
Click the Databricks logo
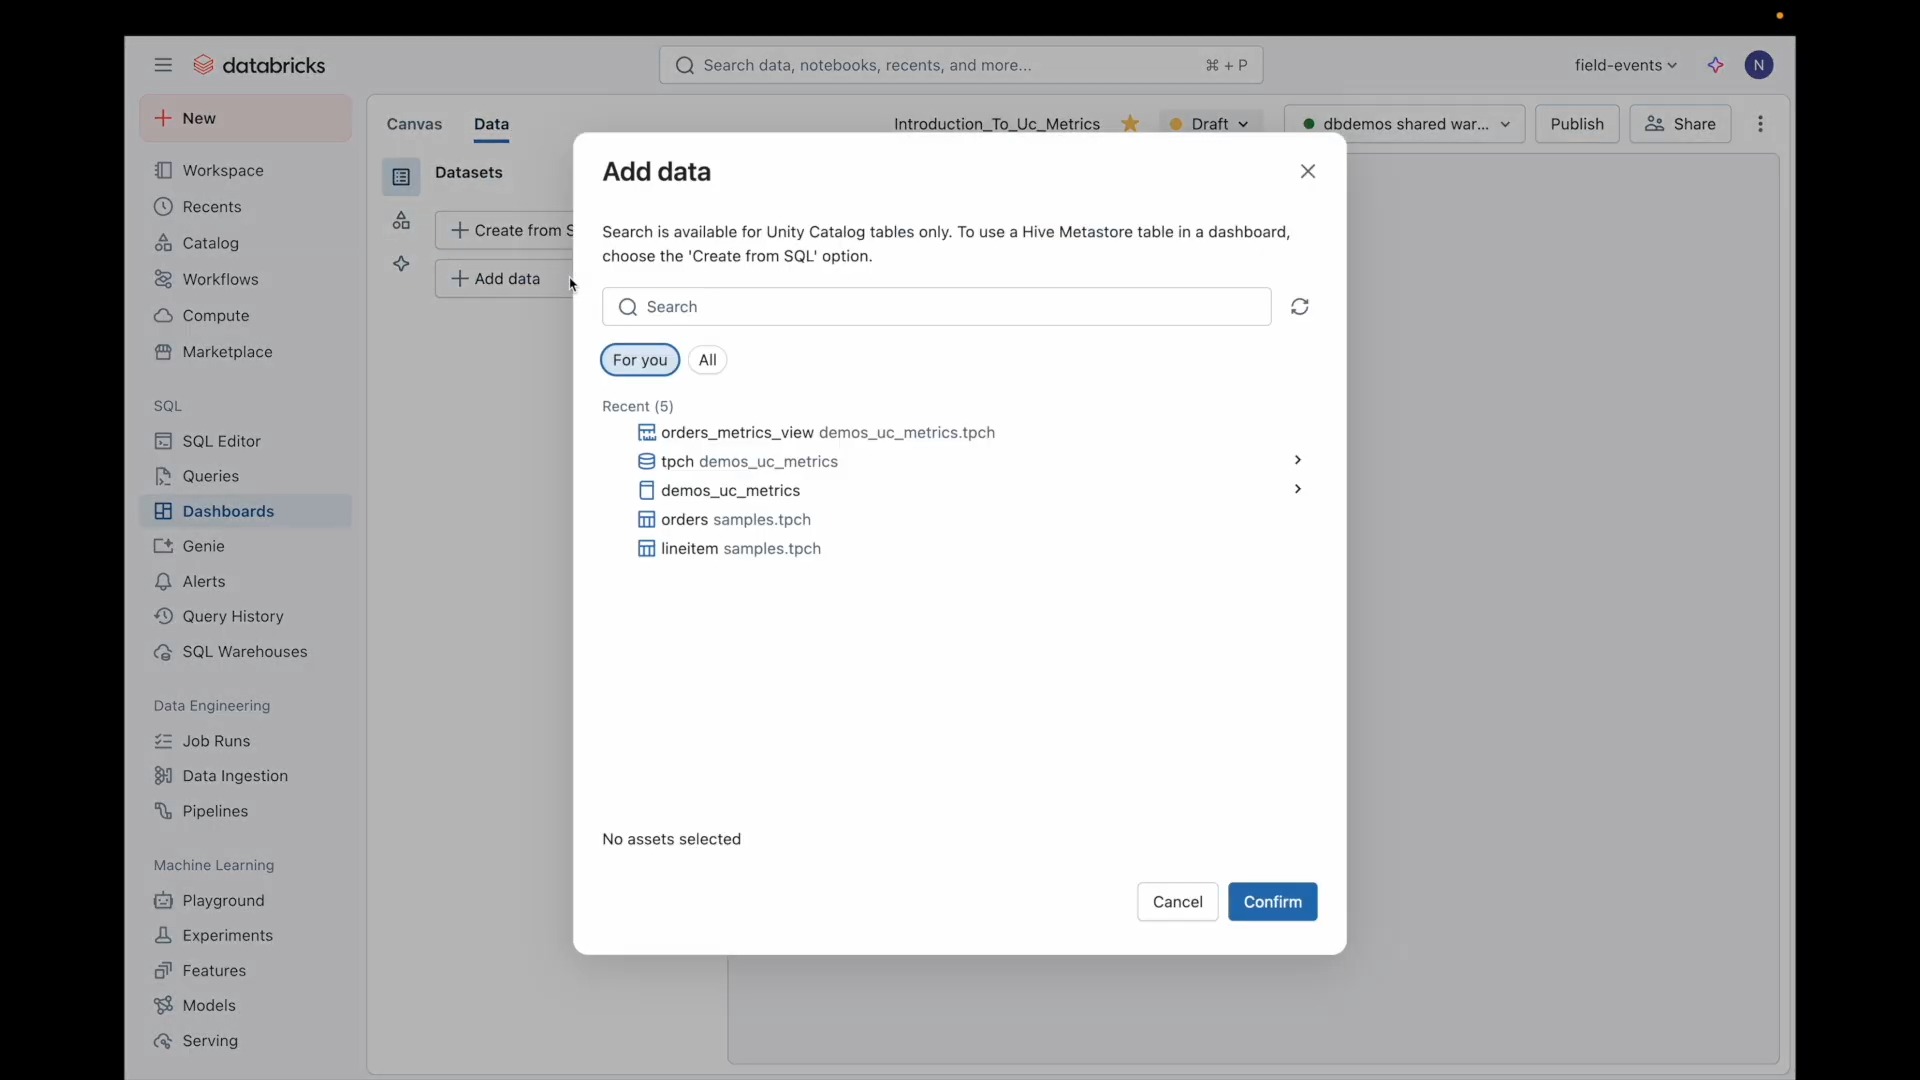[260, 65]
